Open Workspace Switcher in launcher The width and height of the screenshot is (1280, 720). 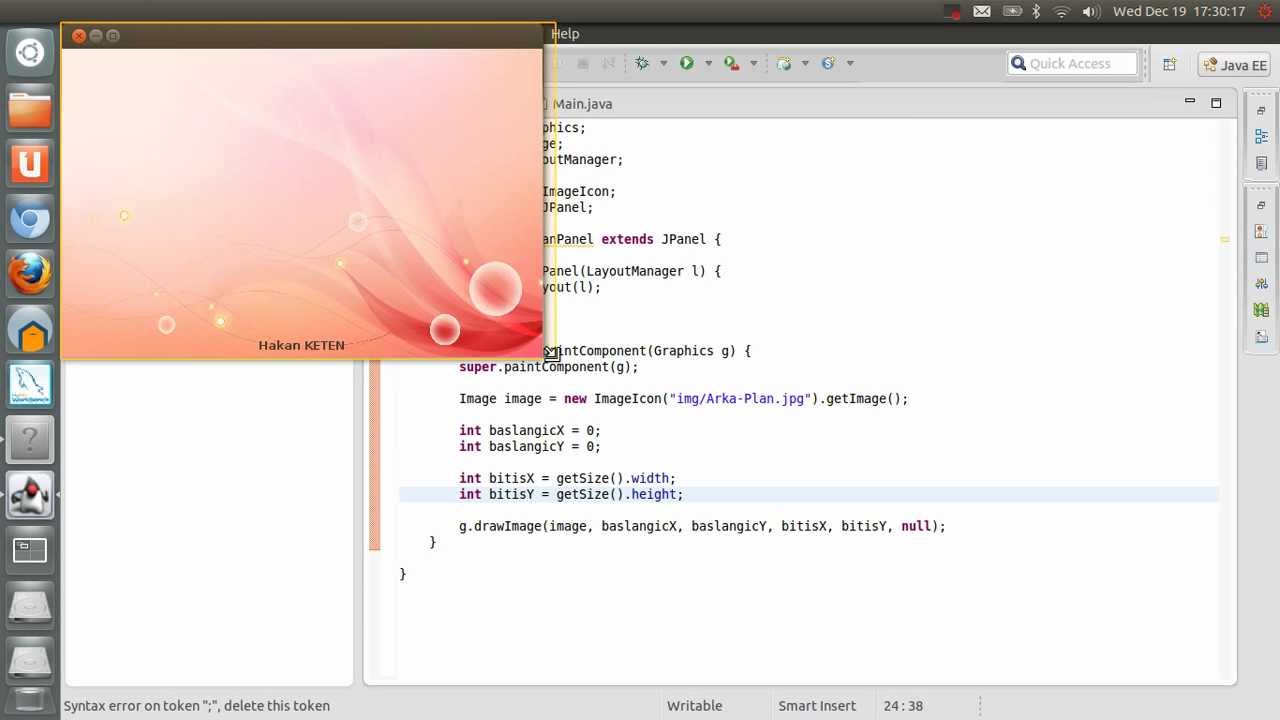[x=30, y=550]
